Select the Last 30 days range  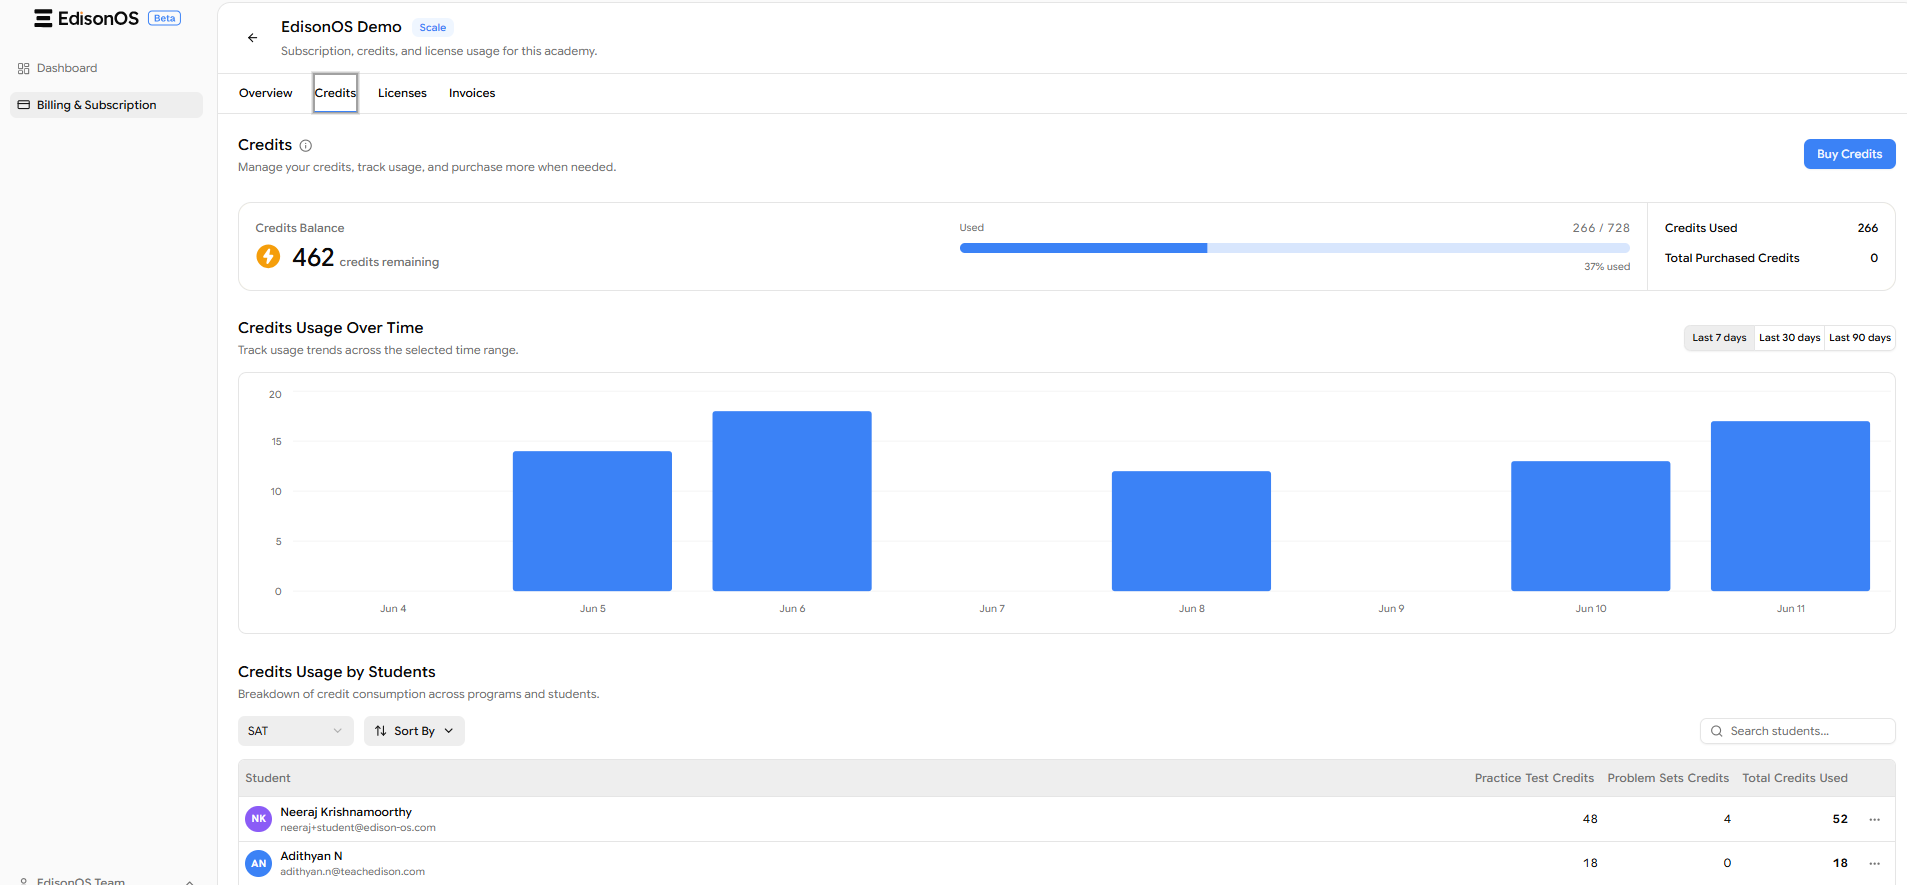tap(1789, 338)
